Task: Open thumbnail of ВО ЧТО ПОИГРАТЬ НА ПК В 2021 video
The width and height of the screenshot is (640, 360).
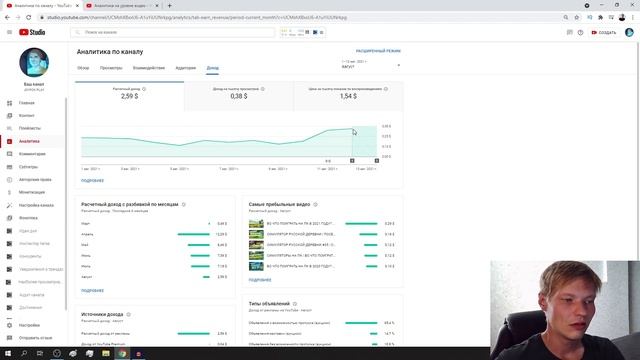Action: coord(256,224)
